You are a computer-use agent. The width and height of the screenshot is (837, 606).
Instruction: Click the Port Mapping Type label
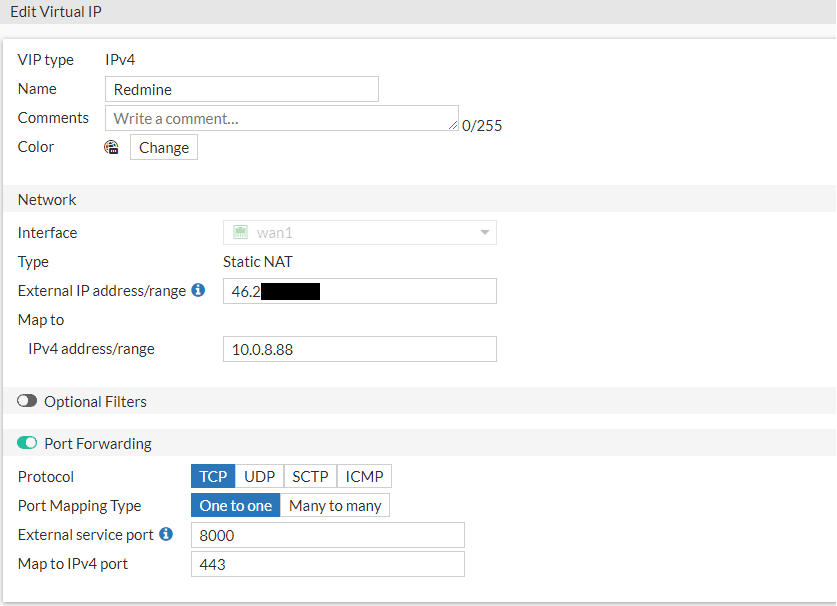click(x=80, y=506)
